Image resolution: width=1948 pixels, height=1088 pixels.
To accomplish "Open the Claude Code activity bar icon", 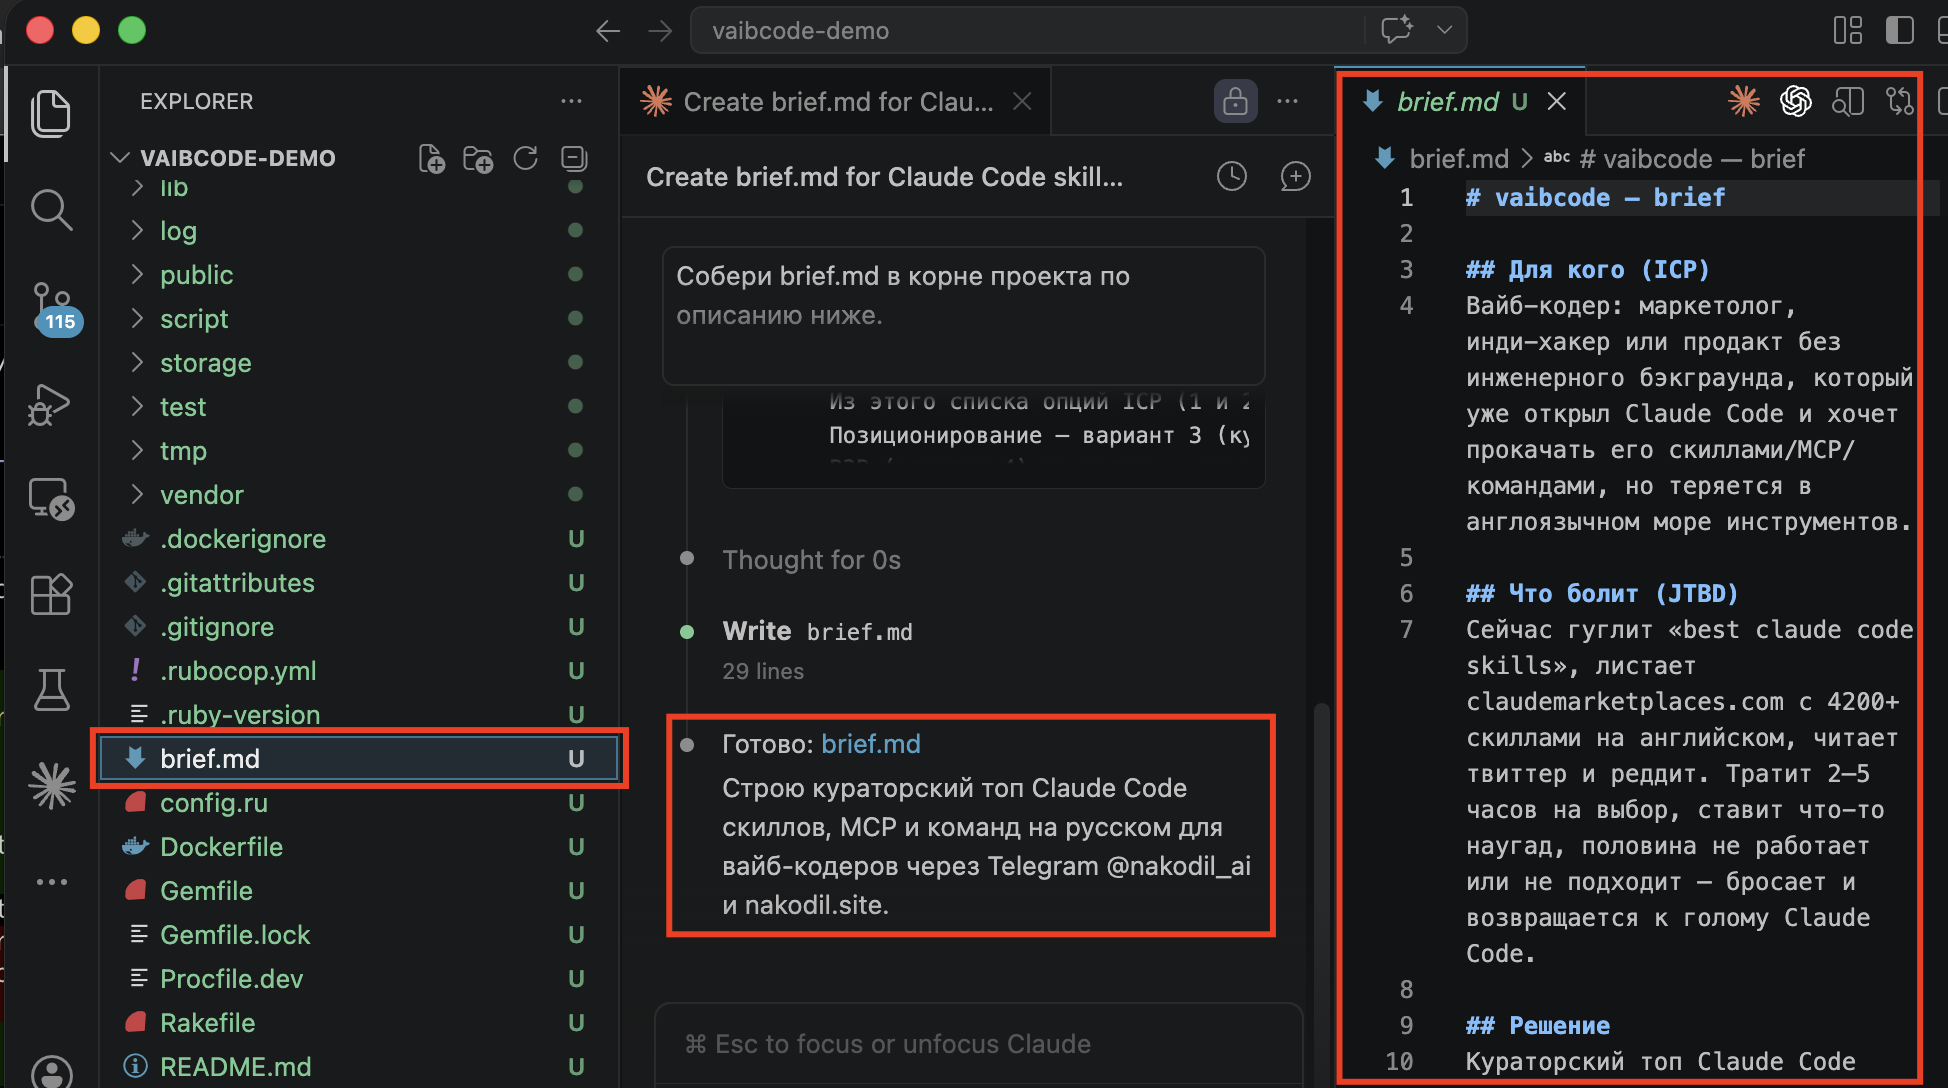I will click(x=52, y=785).
